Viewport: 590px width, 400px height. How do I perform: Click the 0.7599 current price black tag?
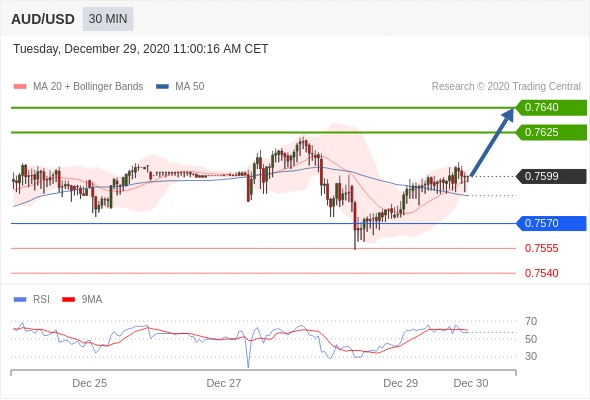[x=551, y=176]
